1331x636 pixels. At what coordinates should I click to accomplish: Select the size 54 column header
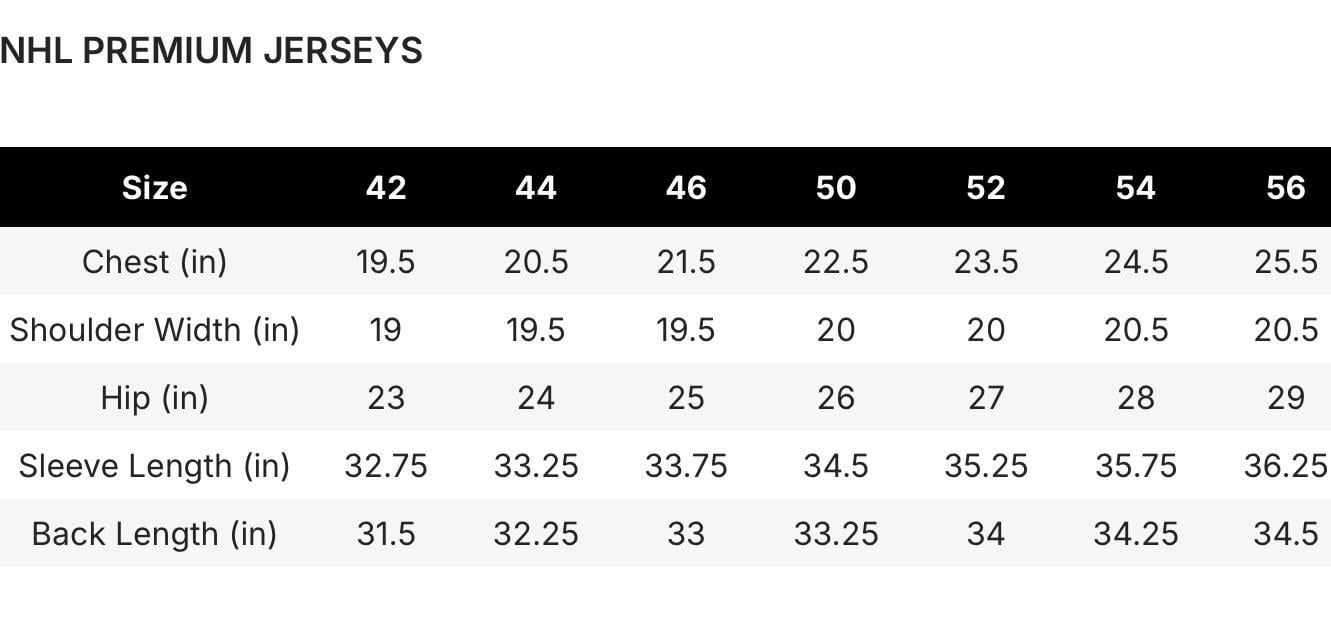click(1136, 188)
